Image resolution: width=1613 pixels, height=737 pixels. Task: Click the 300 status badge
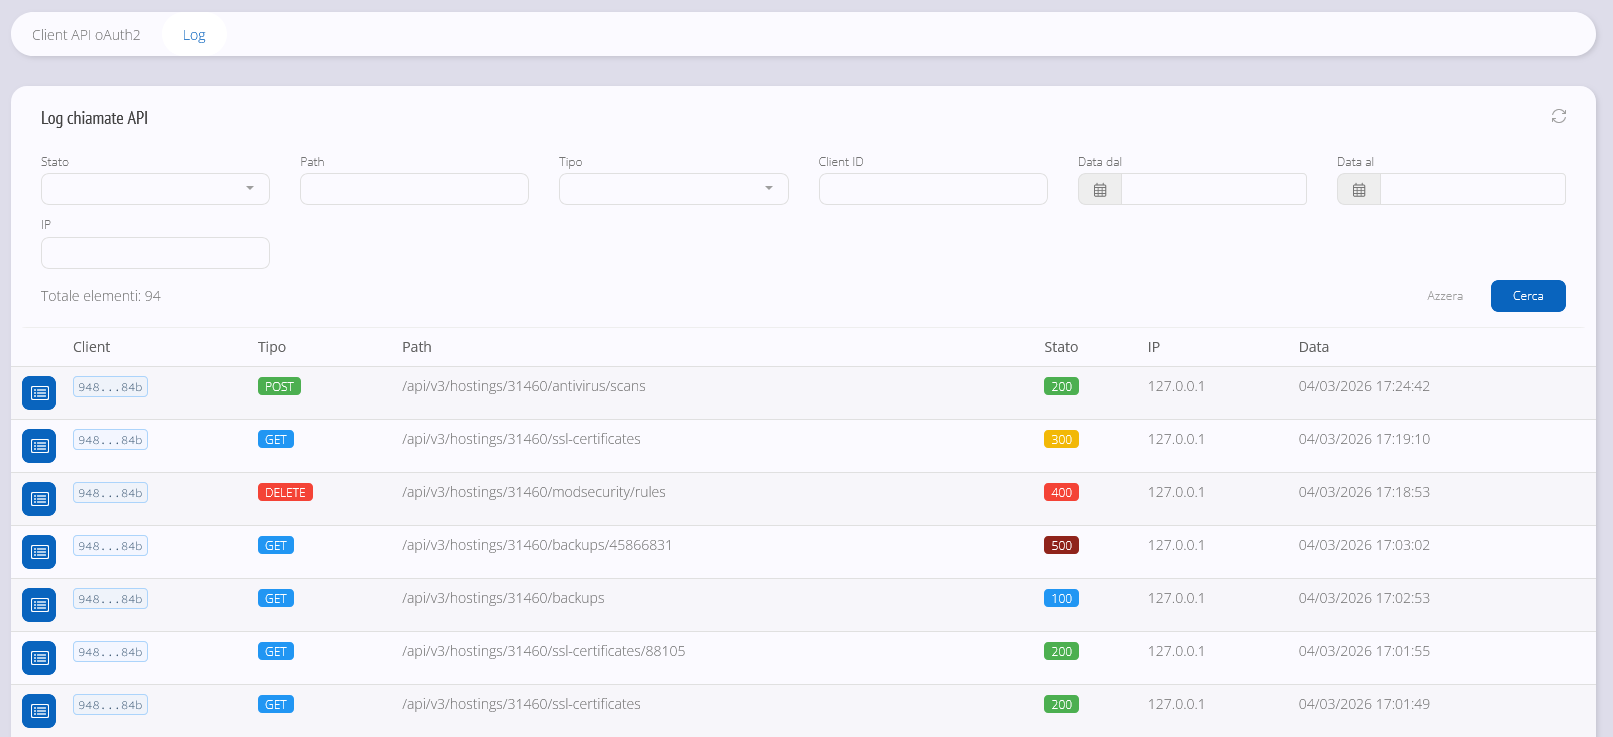coord(1061,439)
